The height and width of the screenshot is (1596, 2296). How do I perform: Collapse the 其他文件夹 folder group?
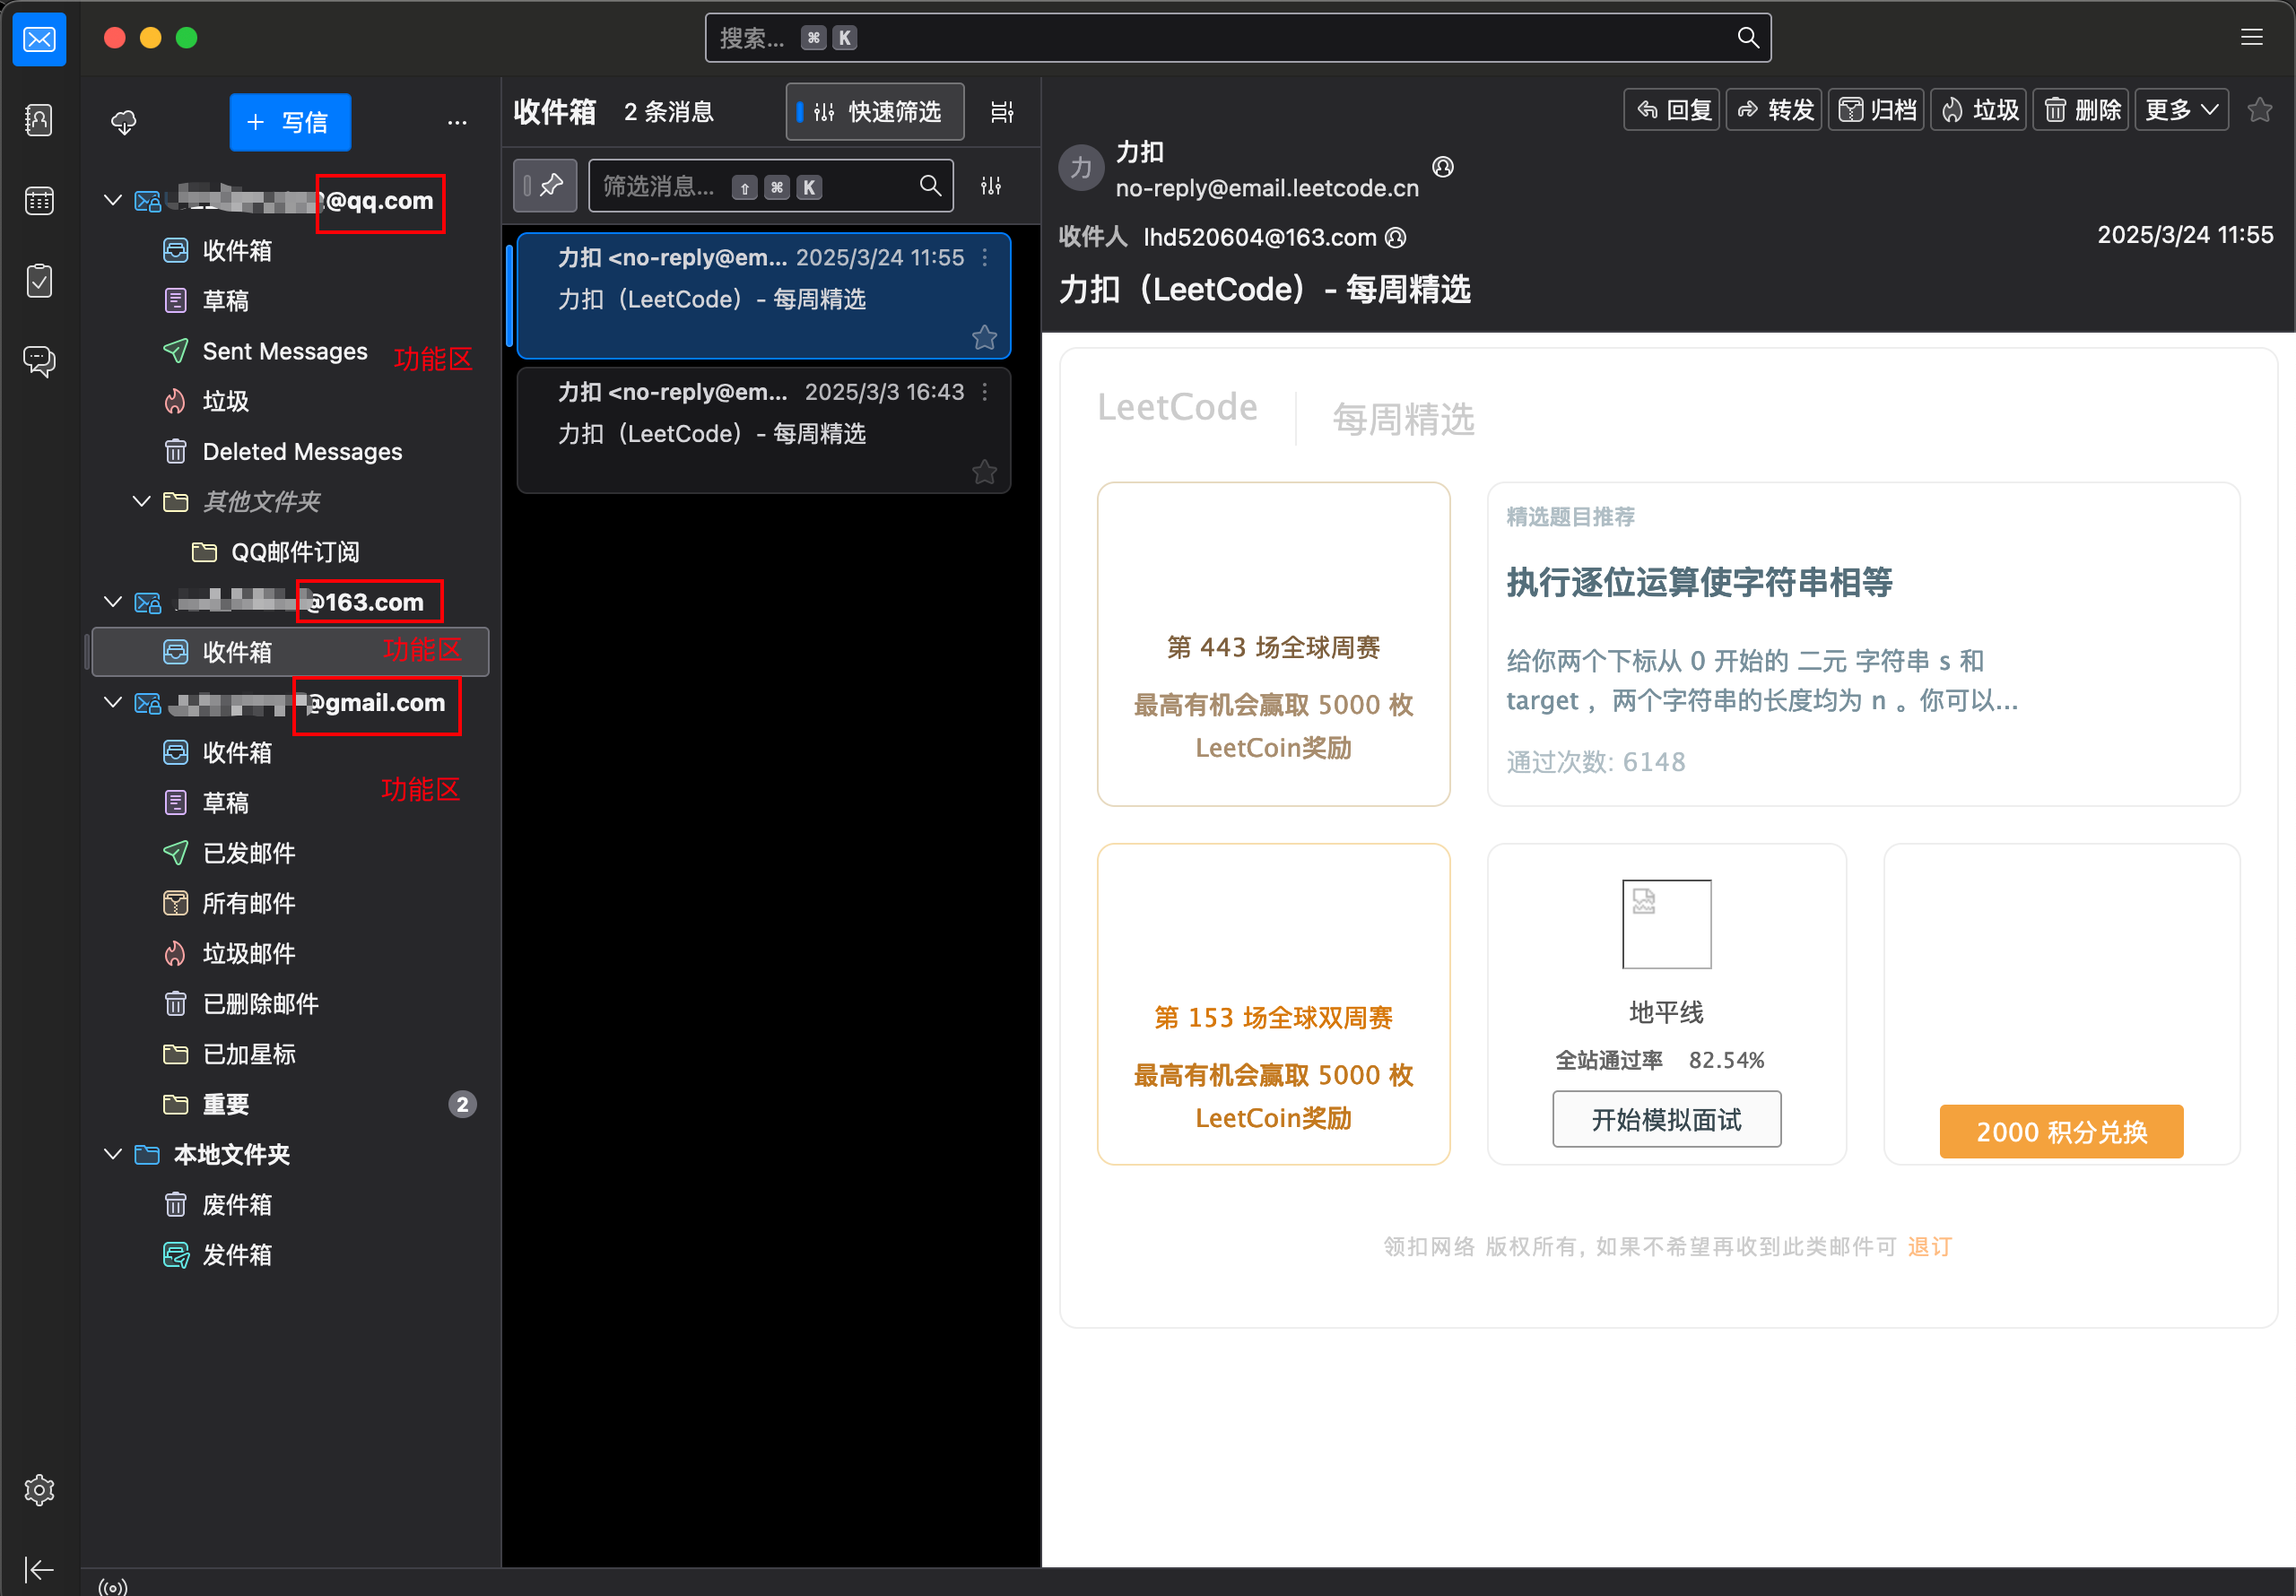tap(140, 501)
